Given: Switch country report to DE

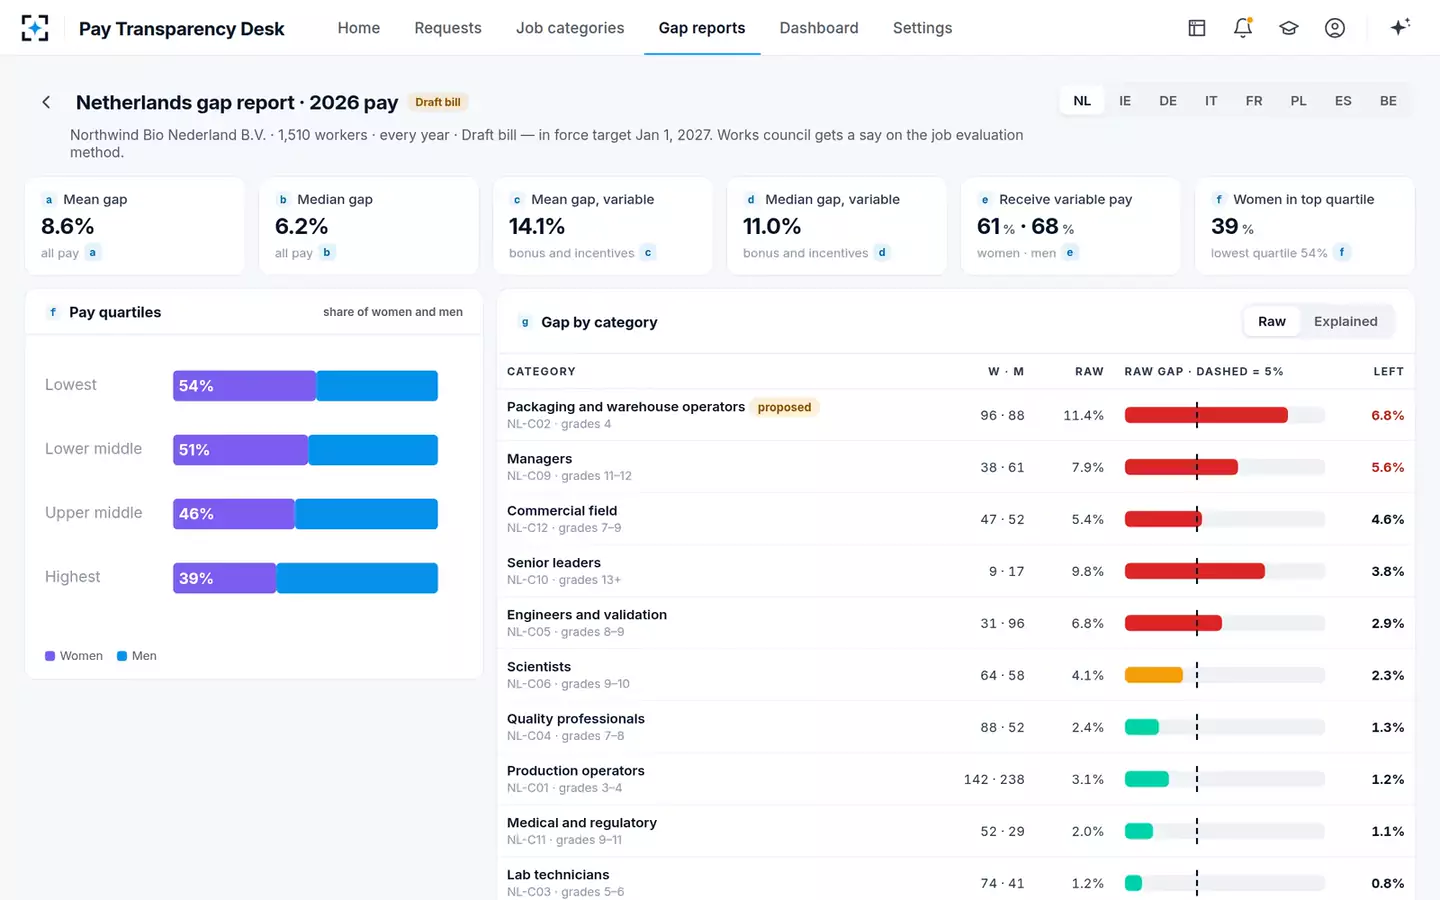Looking at the screenshot, I should pos(1168,101).
